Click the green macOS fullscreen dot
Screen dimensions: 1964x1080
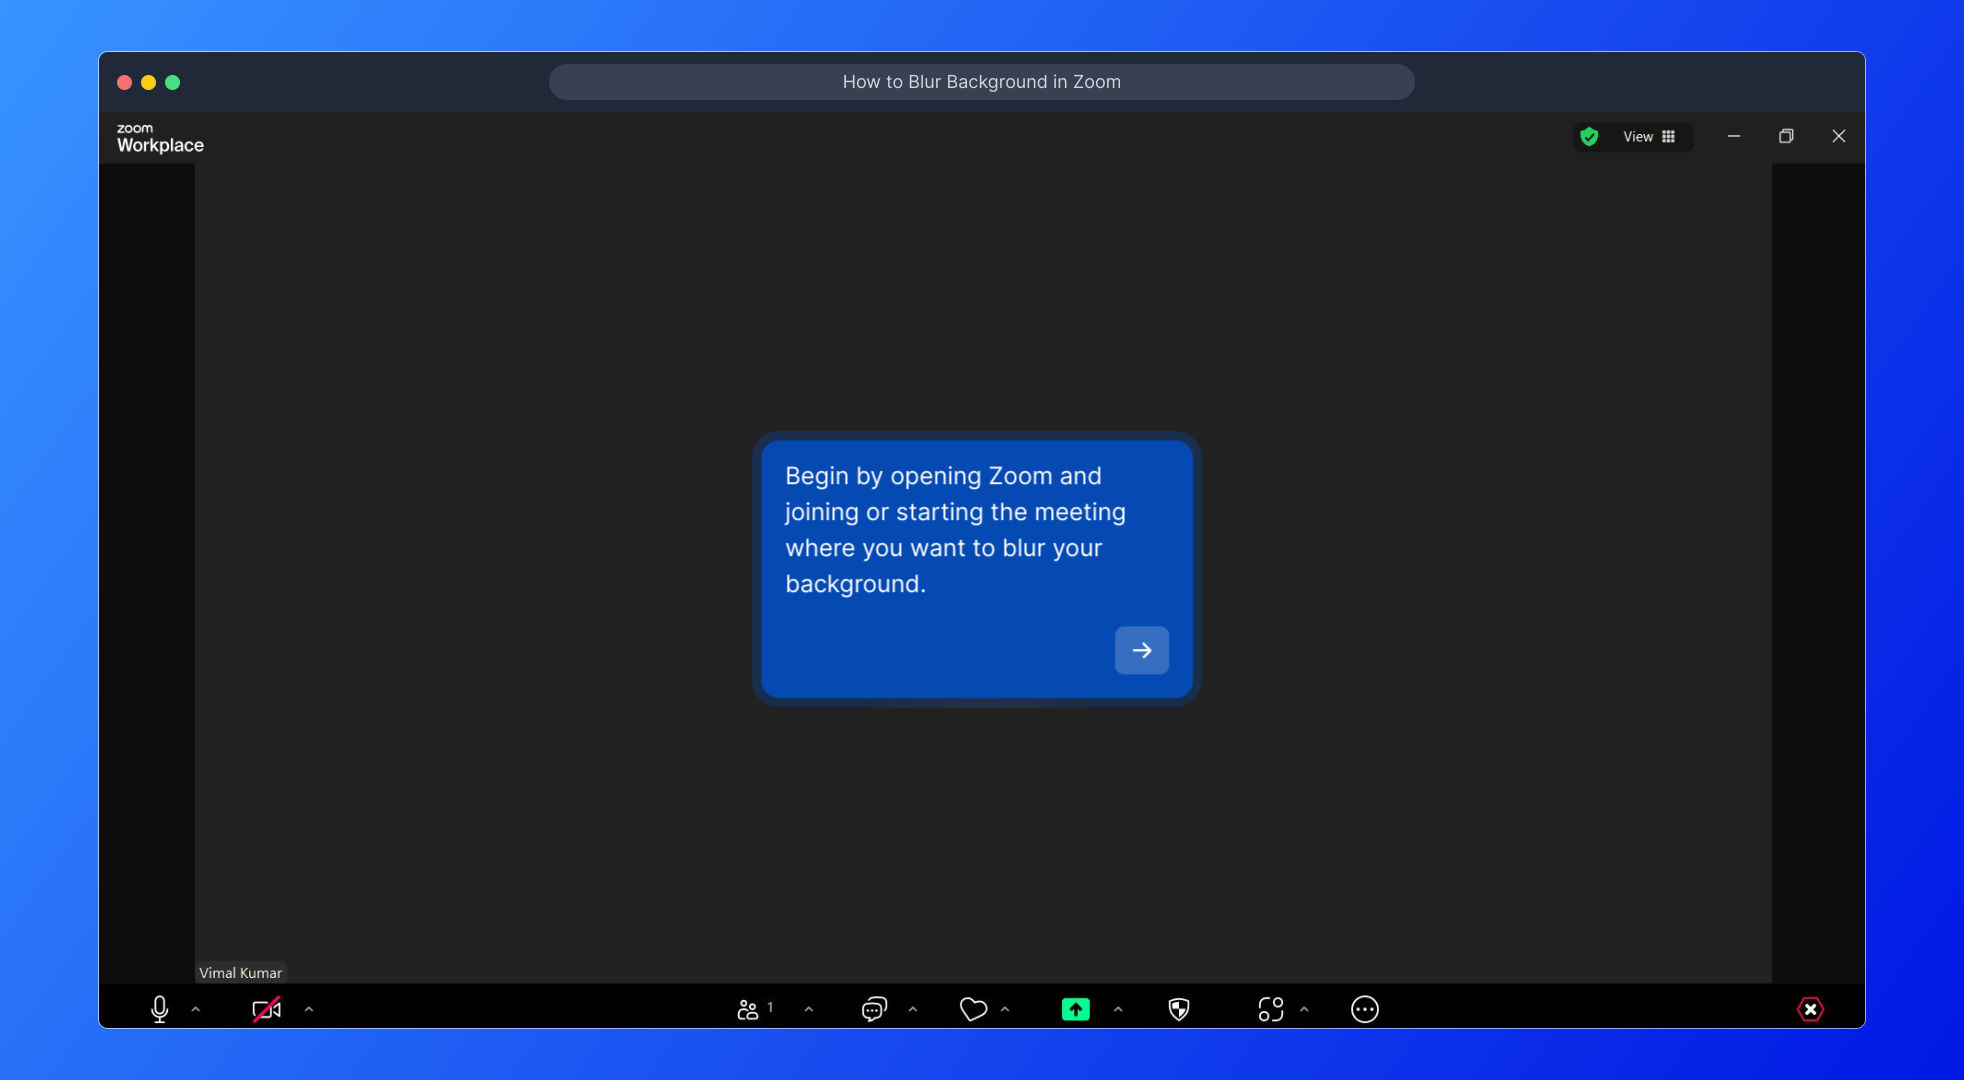(x=173, y=82)
